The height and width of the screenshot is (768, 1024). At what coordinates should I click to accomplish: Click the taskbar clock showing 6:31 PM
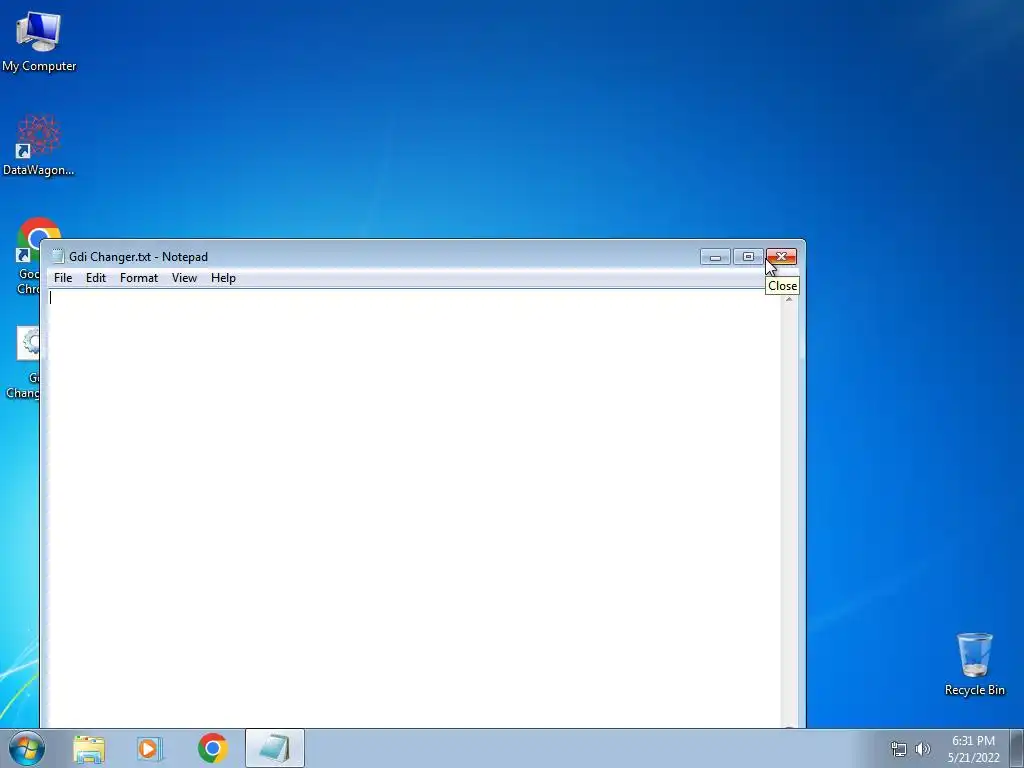(x=973, y=749)
